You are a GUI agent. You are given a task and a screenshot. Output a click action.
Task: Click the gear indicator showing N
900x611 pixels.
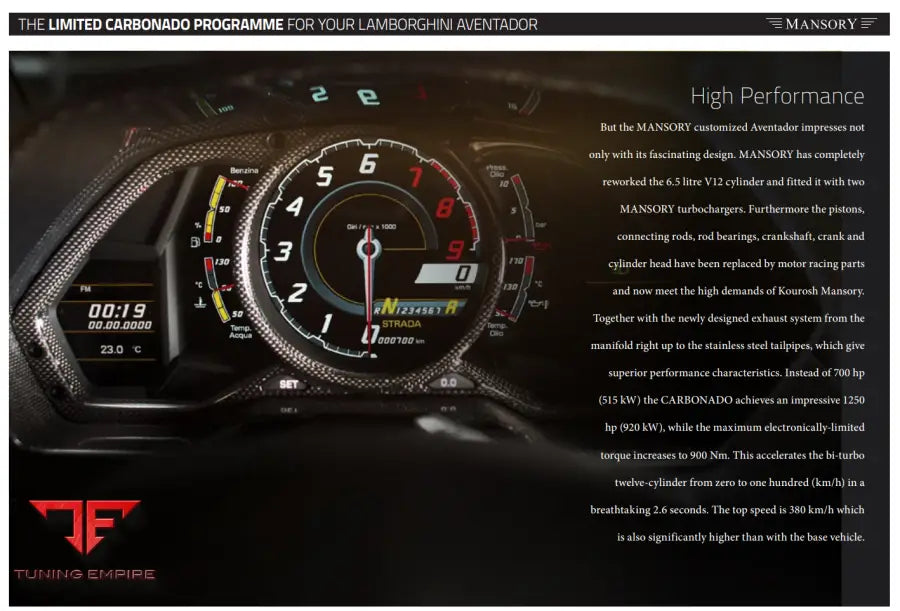[389, 307]
